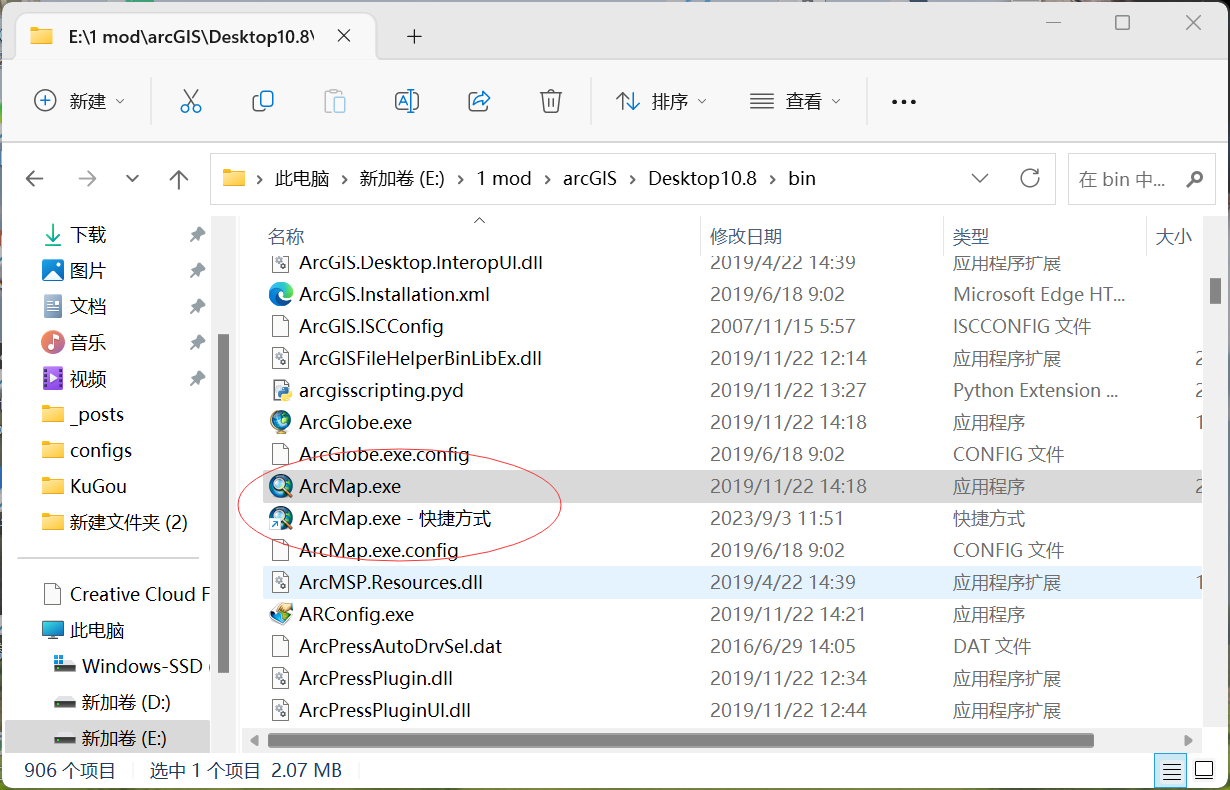Click the Delete trash icon
This screenshot has width=1230, height=790.
pyautogui.click(x=550, y=100)
